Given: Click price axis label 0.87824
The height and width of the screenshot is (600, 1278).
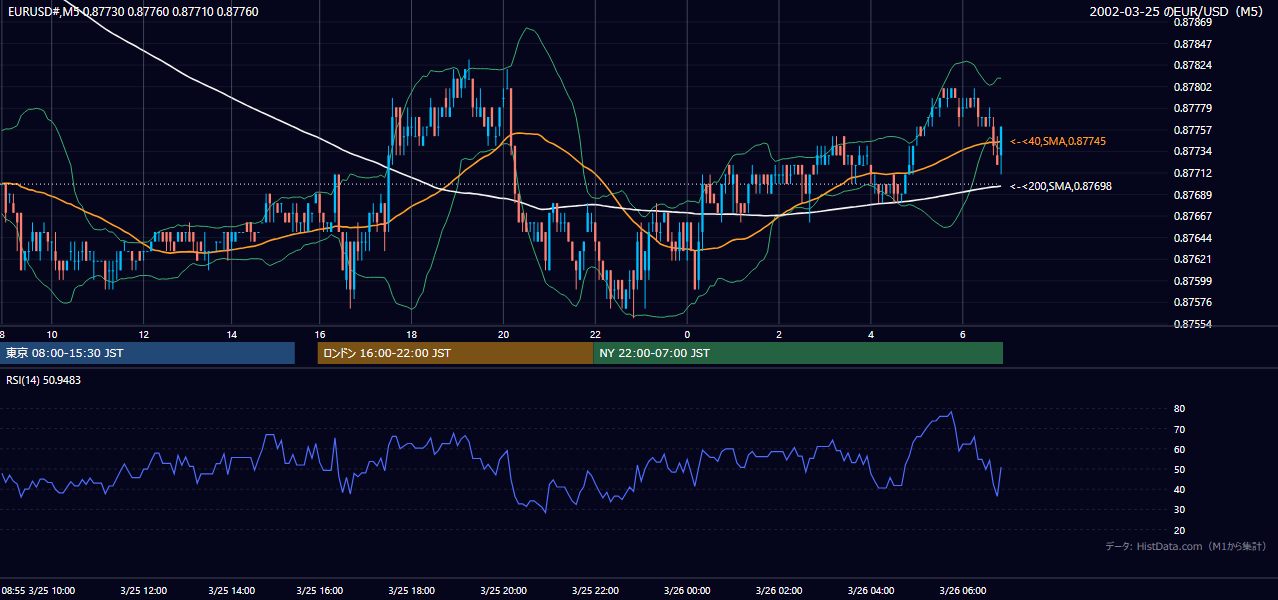Looking at the screenshot, I should pos(1192,65).
